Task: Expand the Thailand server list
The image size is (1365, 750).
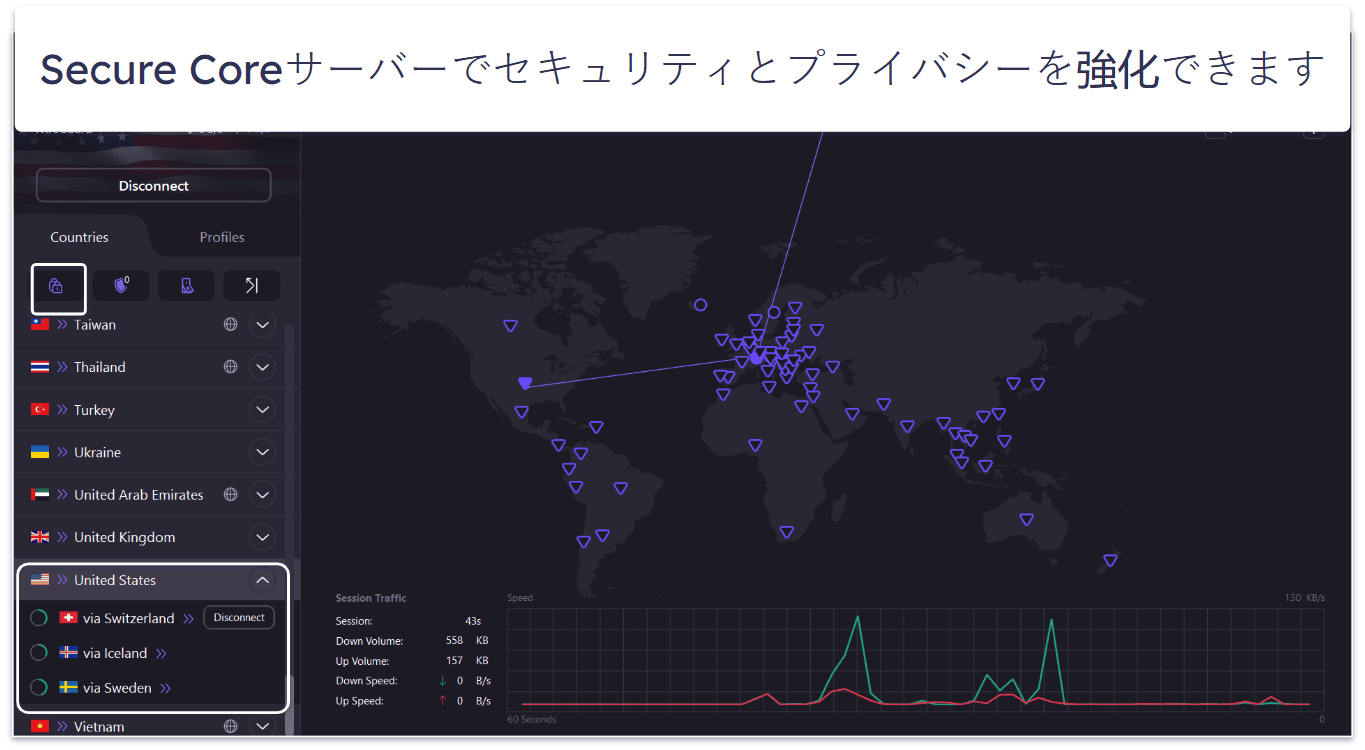Action: [262, 367]
